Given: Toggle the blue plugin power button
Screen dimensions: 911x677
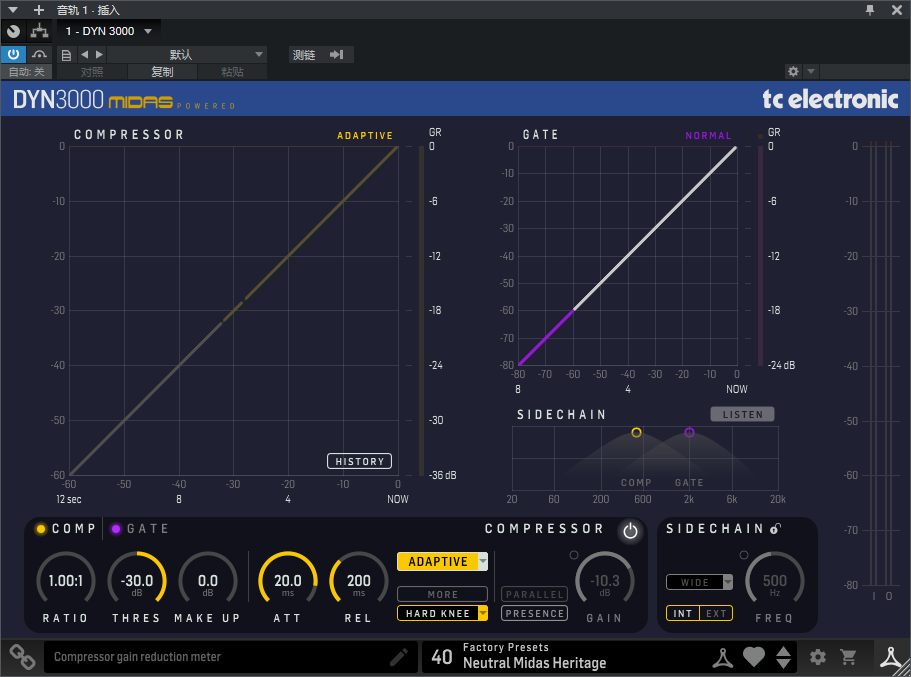Looking at the screenshot, I should (13, 55).
